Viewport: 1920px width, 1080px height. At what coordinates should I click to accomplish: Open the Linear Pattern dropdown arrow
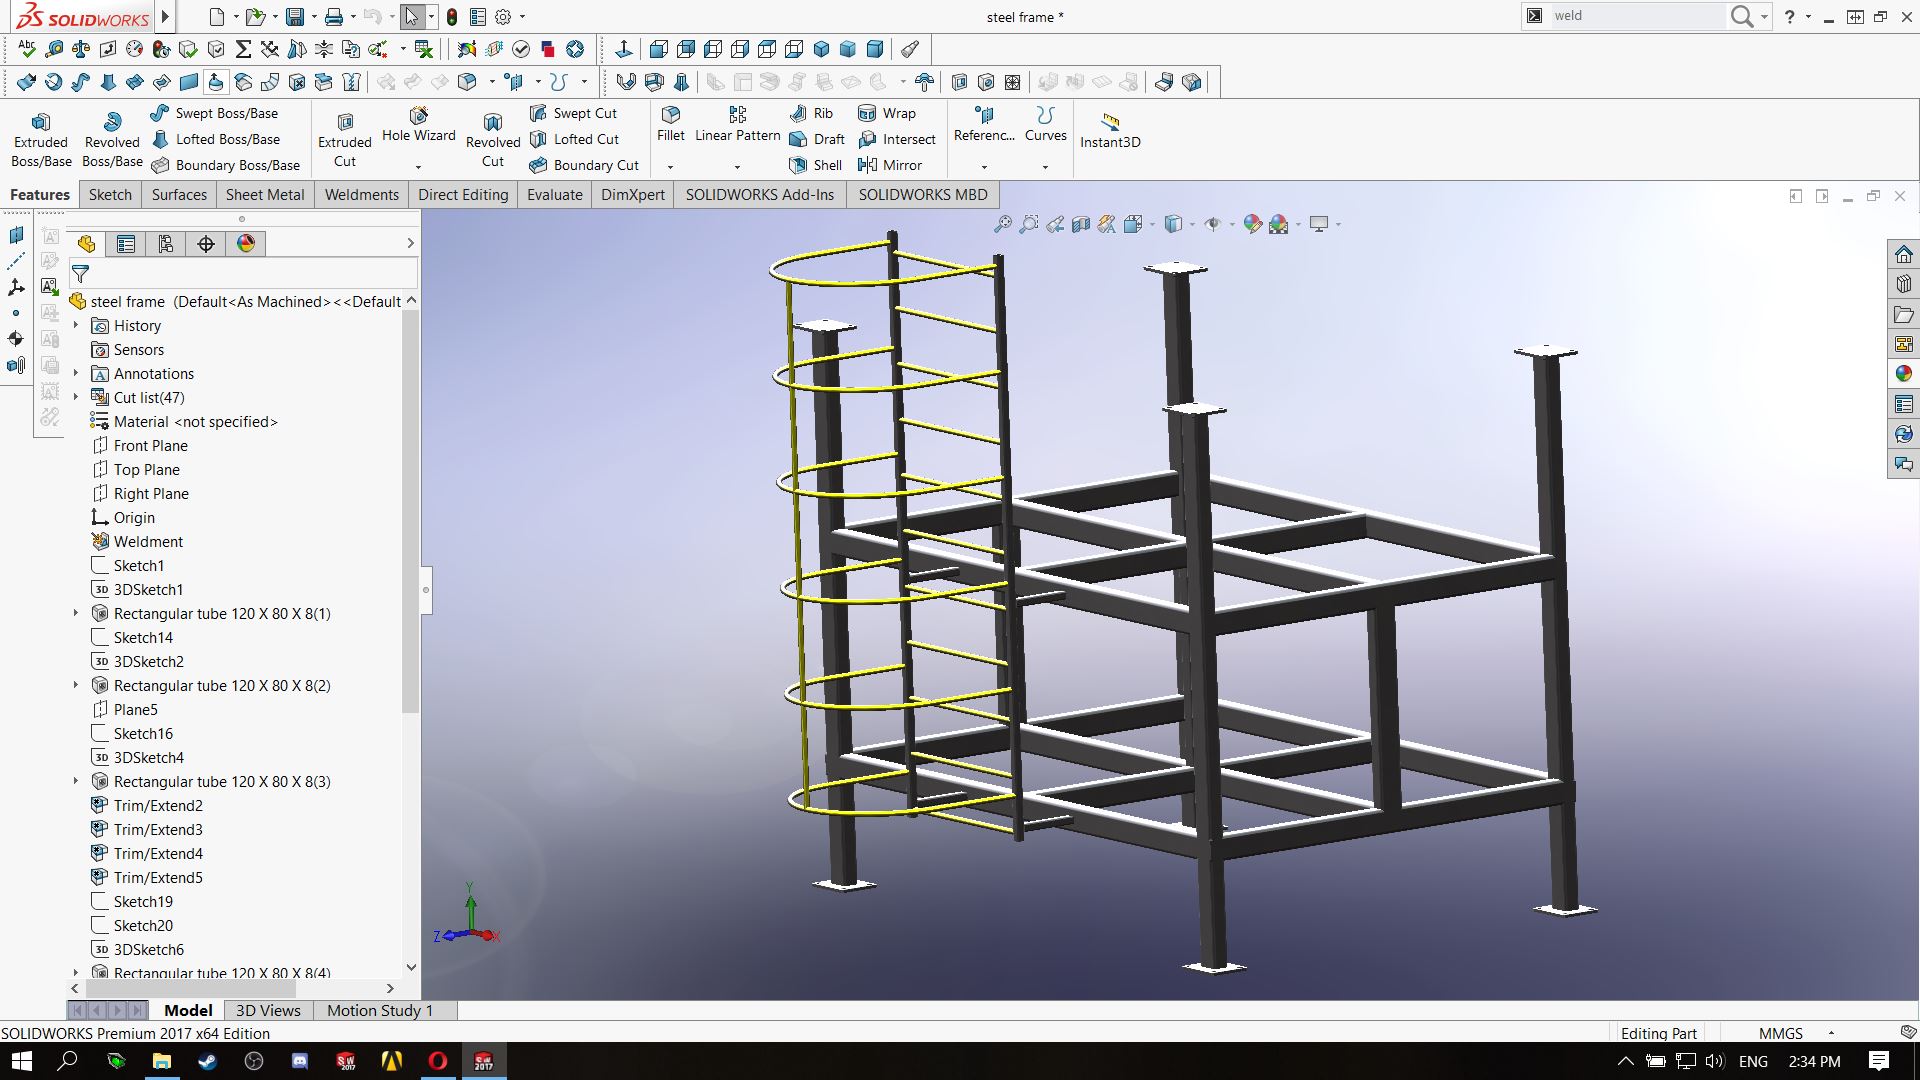click(737, 167)
